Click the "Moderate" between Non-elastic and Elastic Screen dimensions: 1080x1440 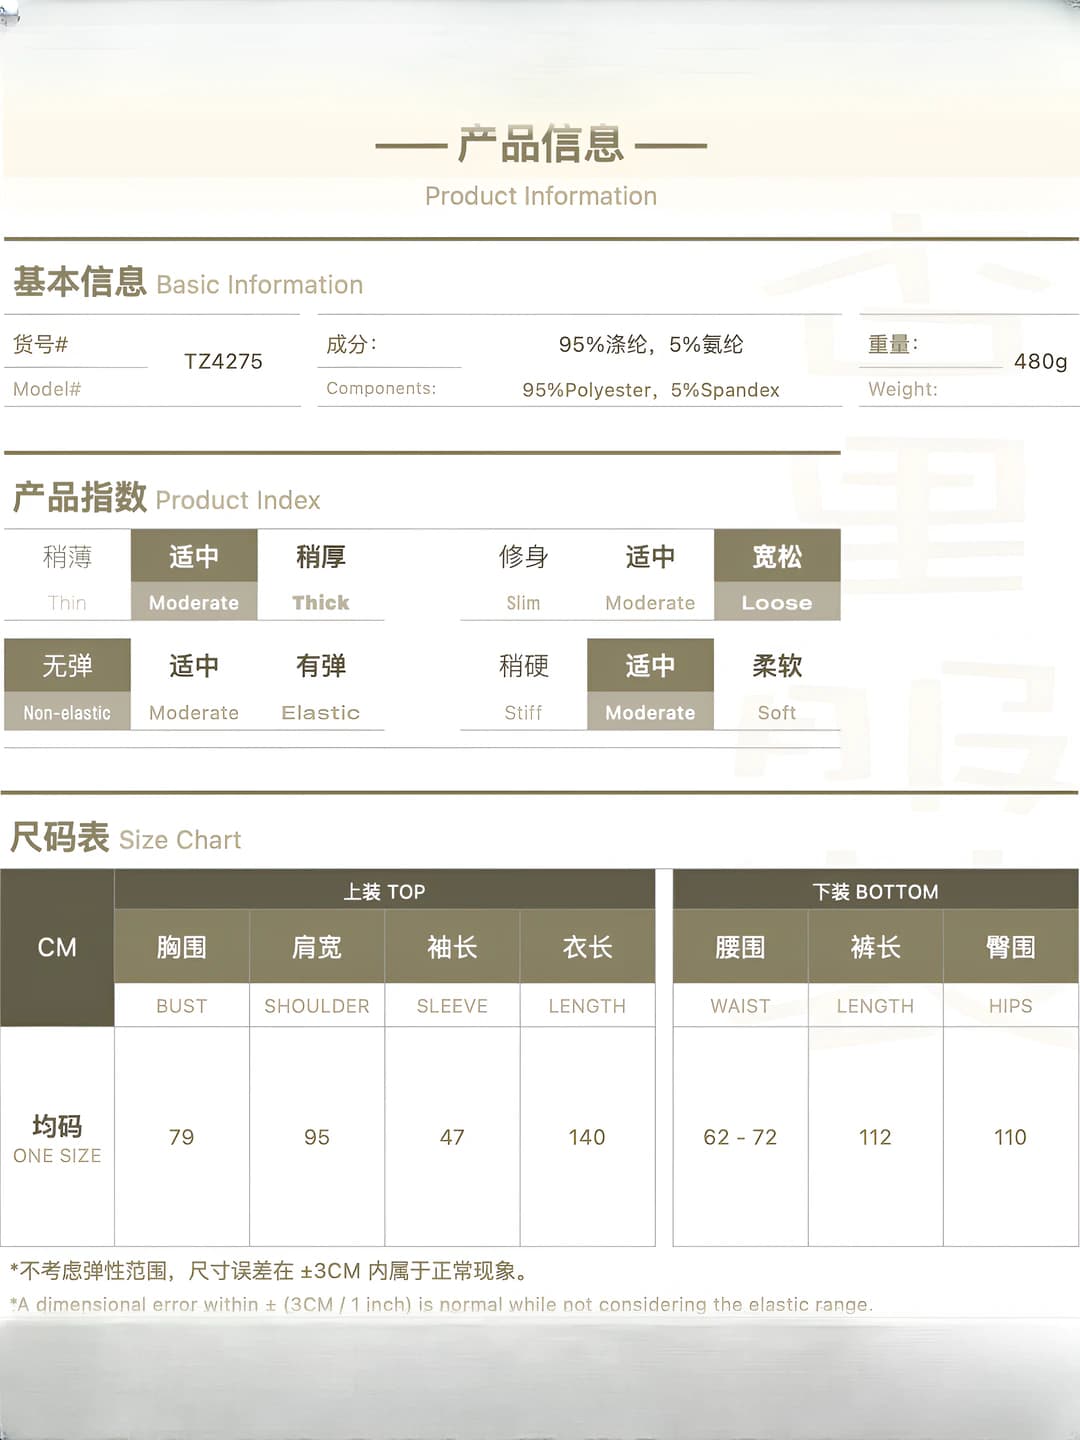(194, 713)
